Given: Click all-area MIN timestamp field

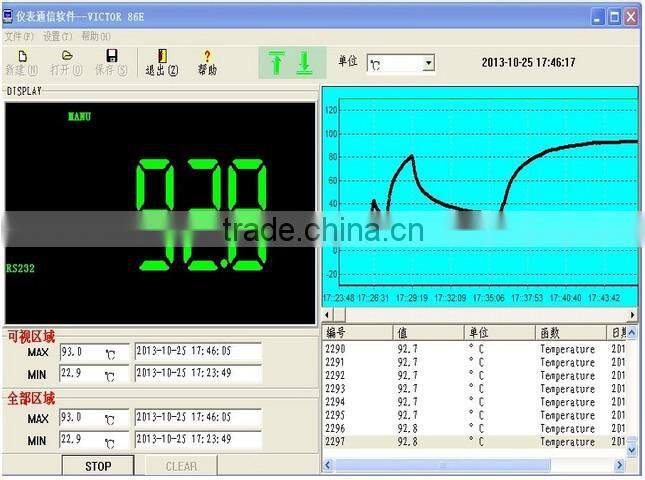Looking at the screenshot, I should tap(198, 439).
